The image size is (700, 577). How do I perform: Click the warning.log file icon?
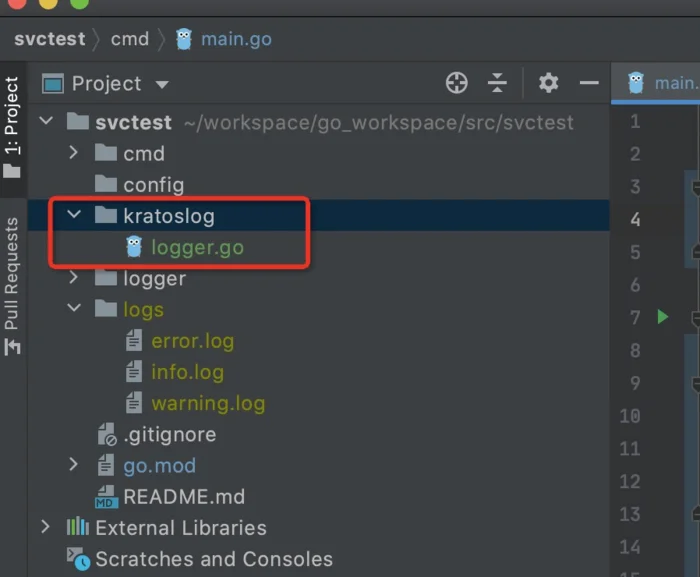click(134, 402)
